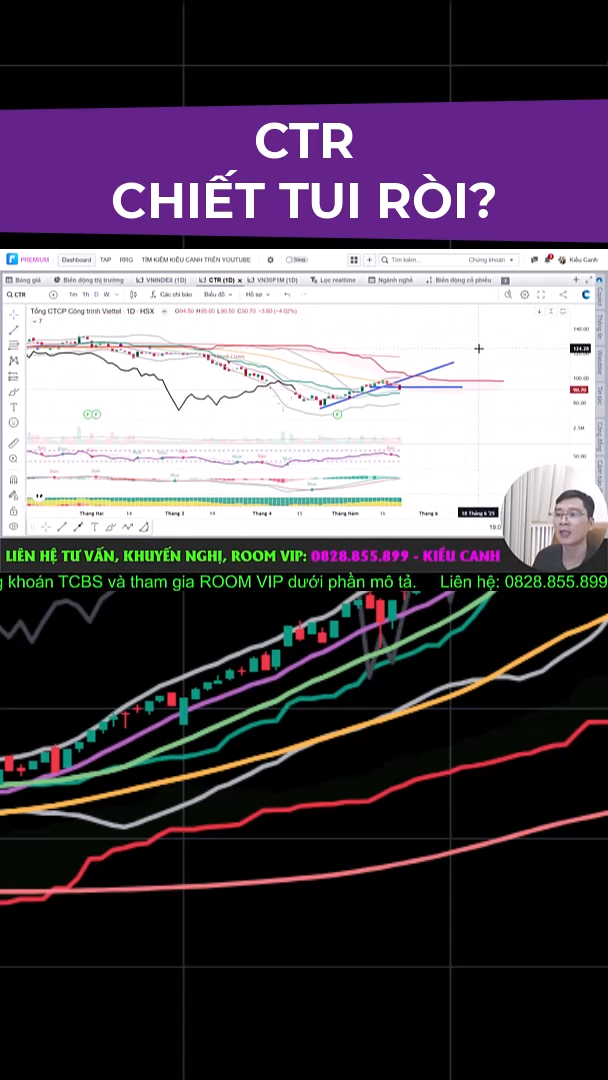Toggle the Sáng light theme switch
This screenshot has height=1080, width=608.
[296, 260]
